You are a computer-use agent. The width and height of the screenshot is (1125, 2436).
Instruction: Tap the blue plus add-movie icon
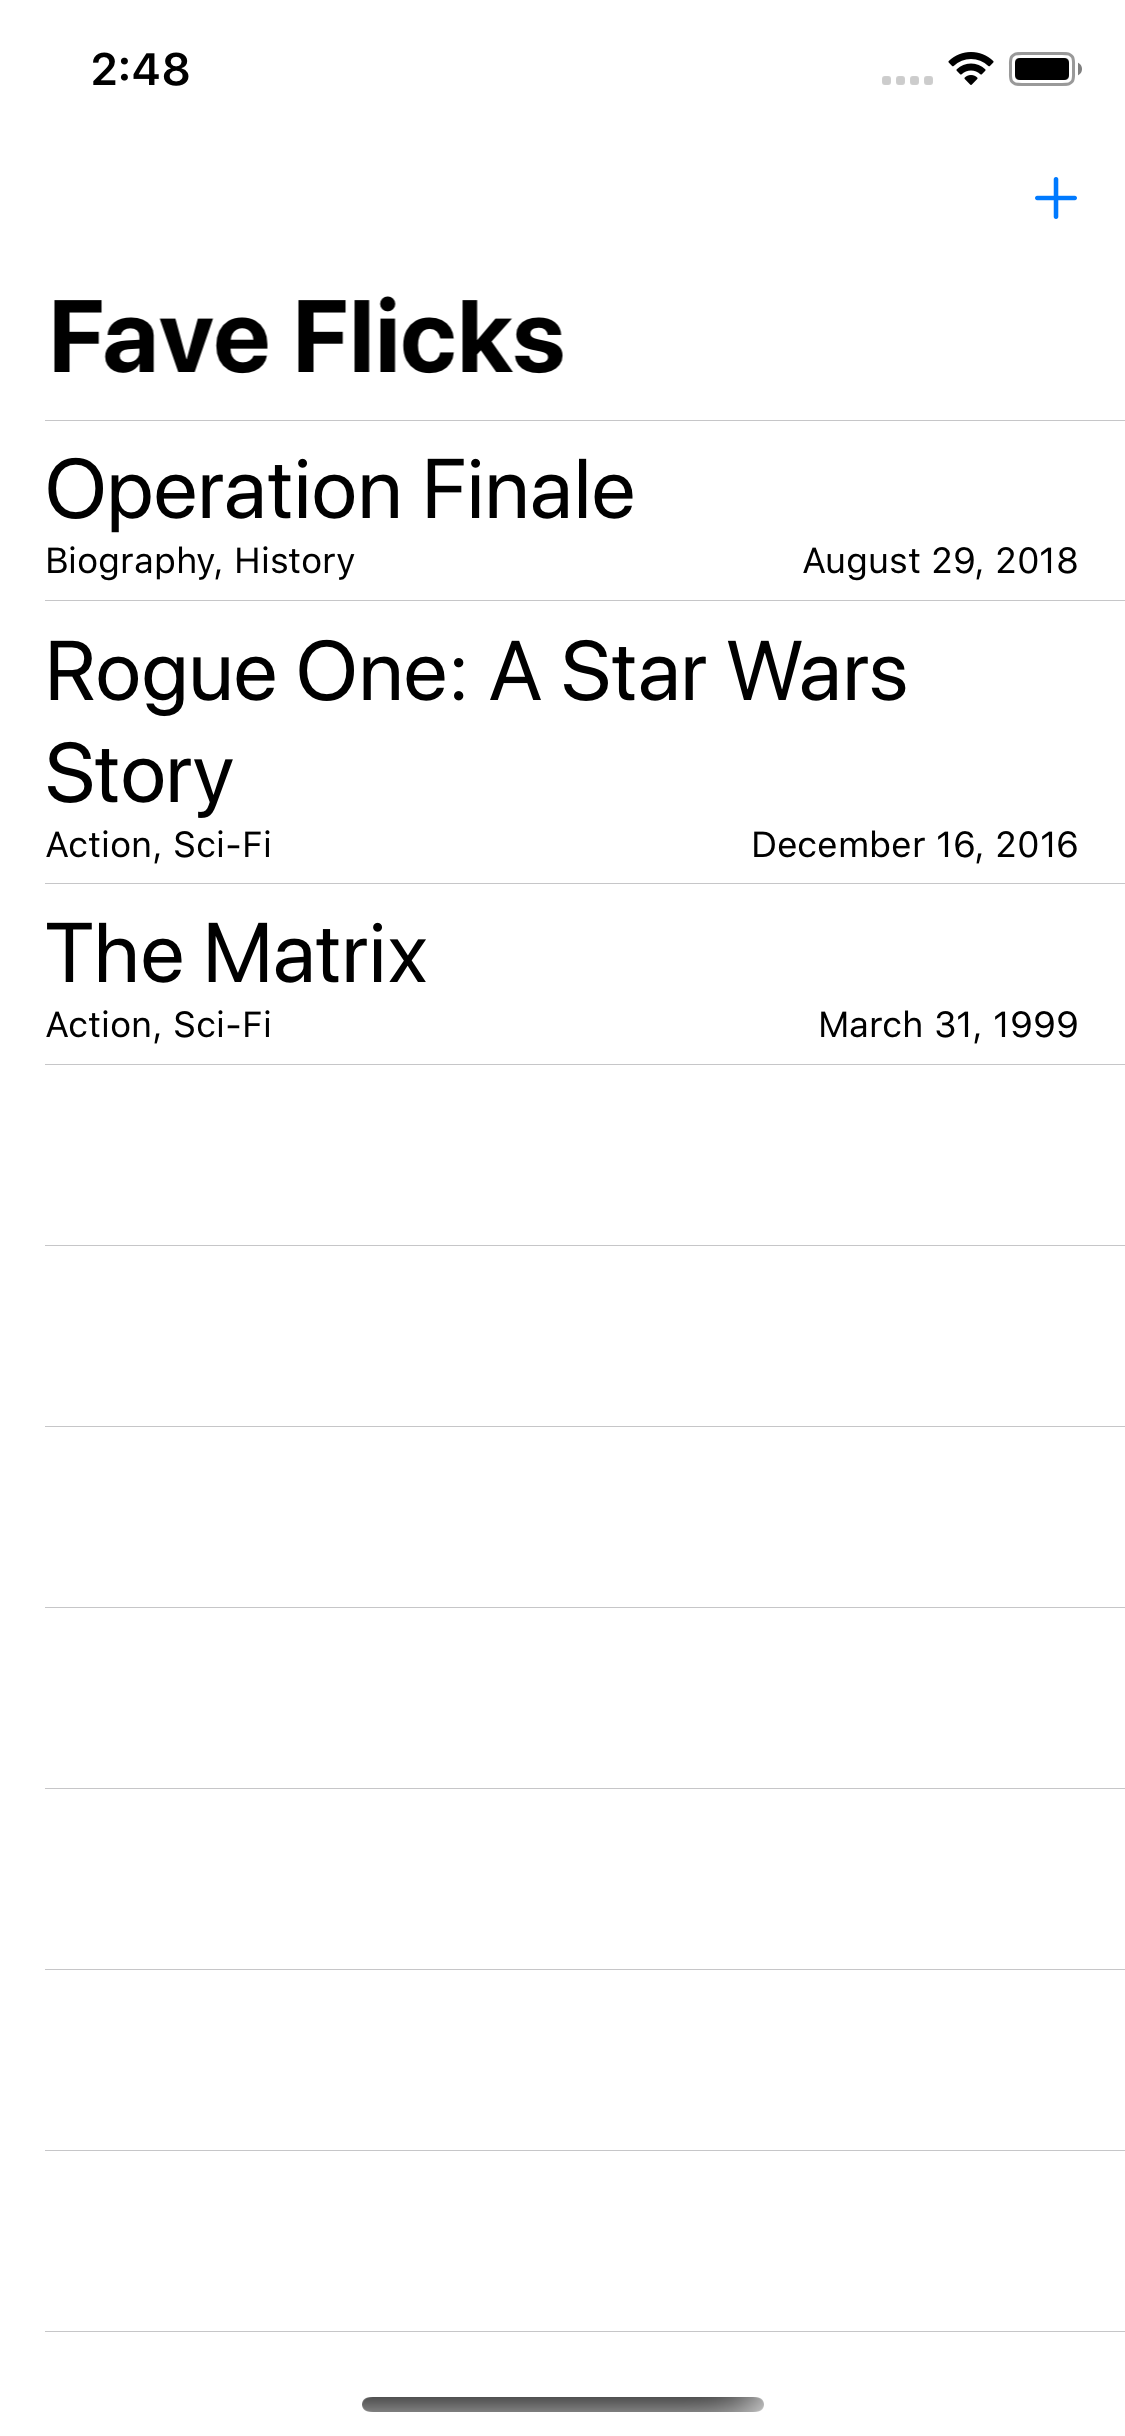pyautogui.click(x=1055, y=198)
